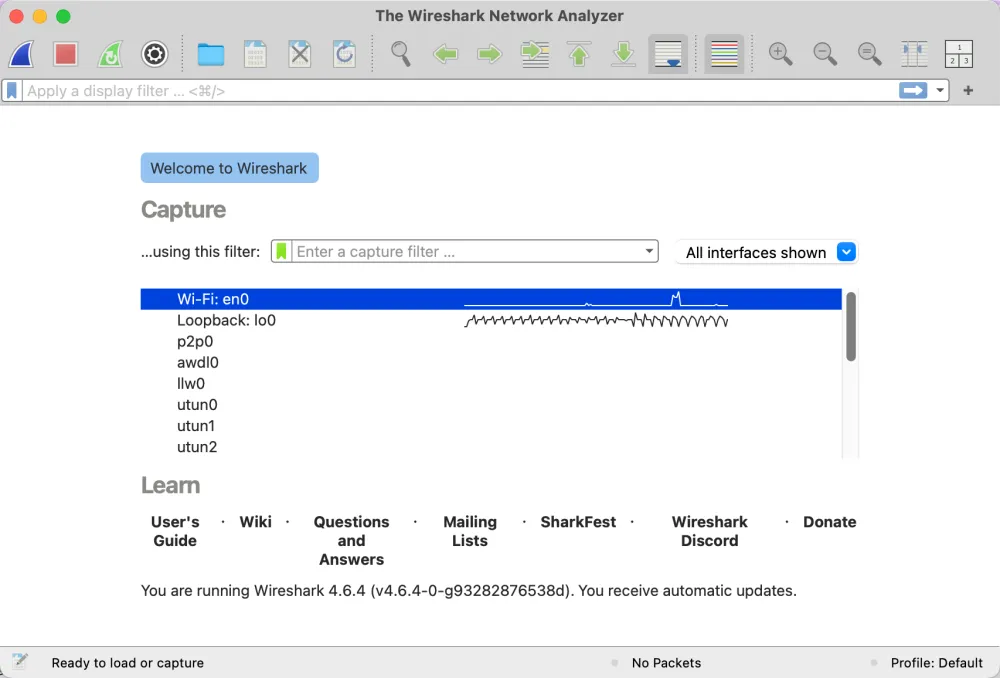
Task: Go back to previous packet arrow
Action: (x=445, y=54)
